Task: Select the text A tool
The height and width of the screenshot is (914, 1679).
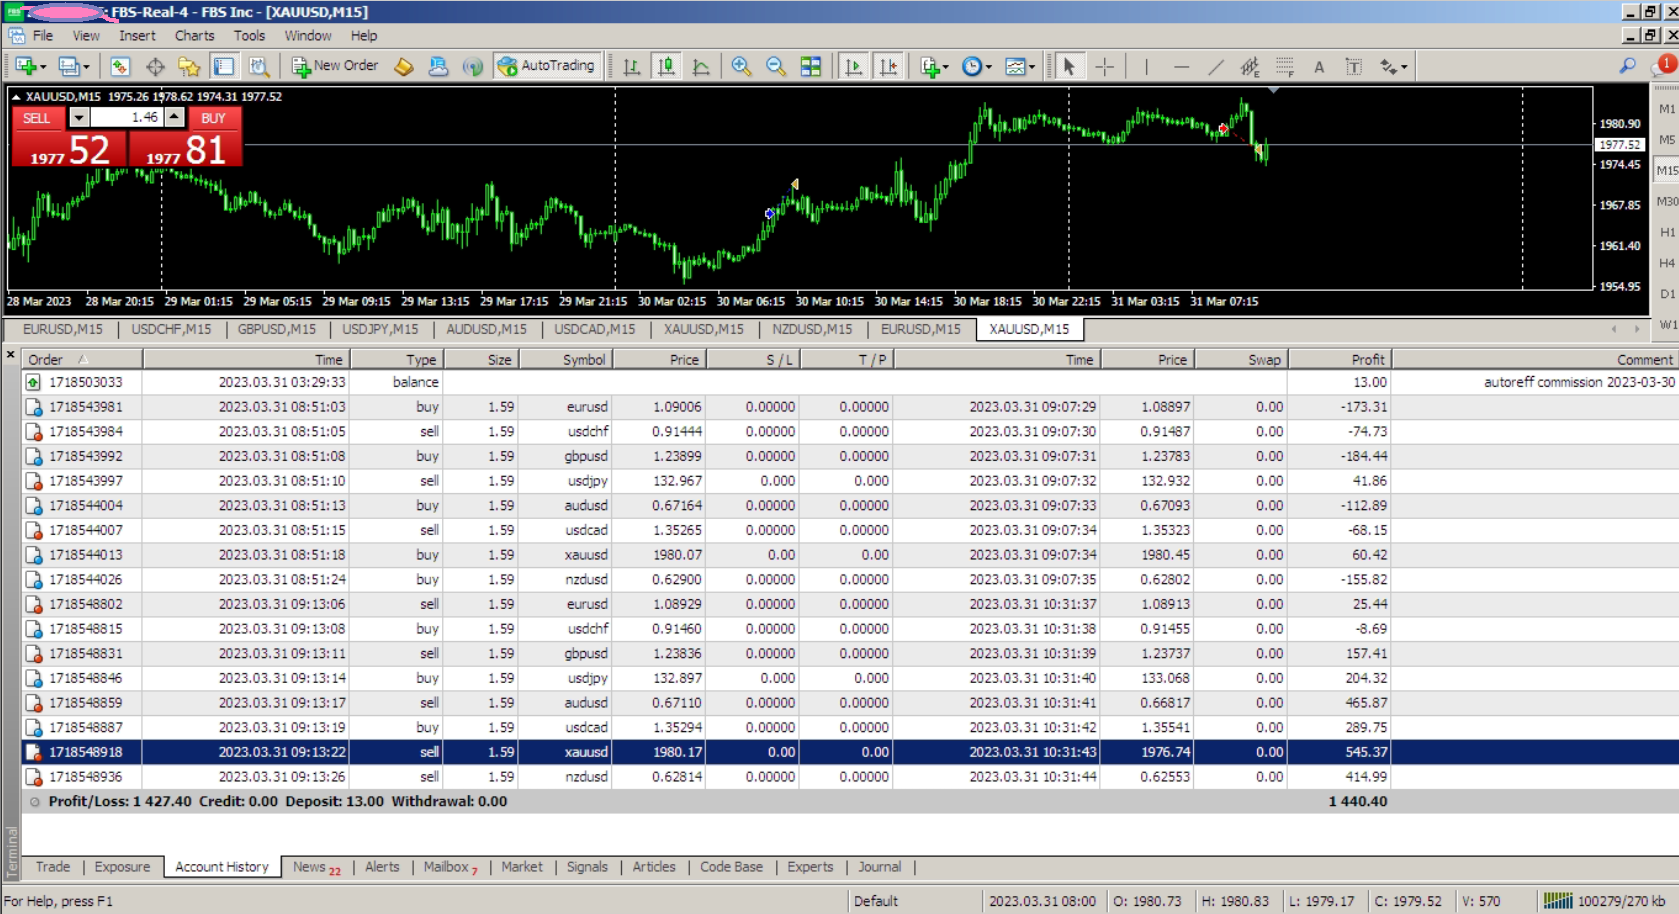Action: pyautogui.click(x=1319, y=66)
